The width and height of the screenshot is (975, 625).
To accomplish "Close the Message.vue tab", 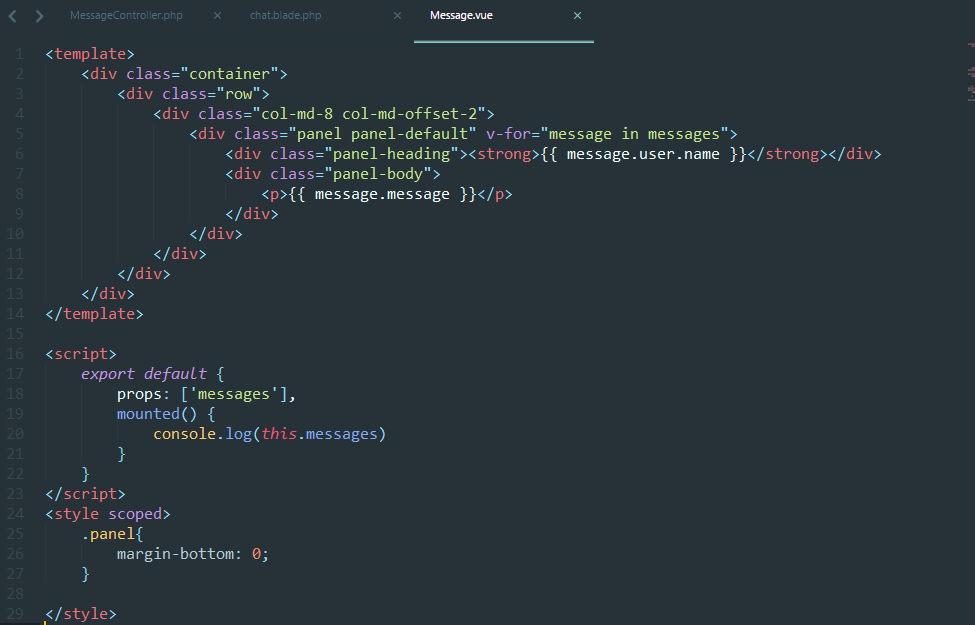I will pos(577,16).
